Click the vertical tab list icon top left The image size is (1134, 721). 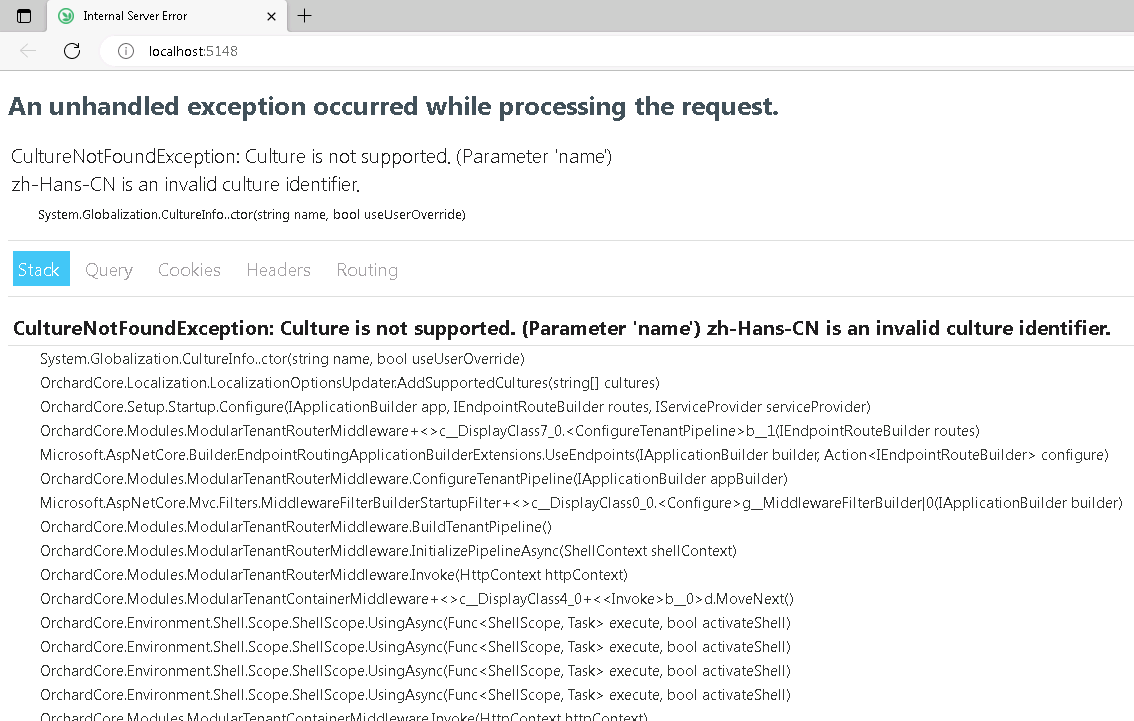[22, 16]
